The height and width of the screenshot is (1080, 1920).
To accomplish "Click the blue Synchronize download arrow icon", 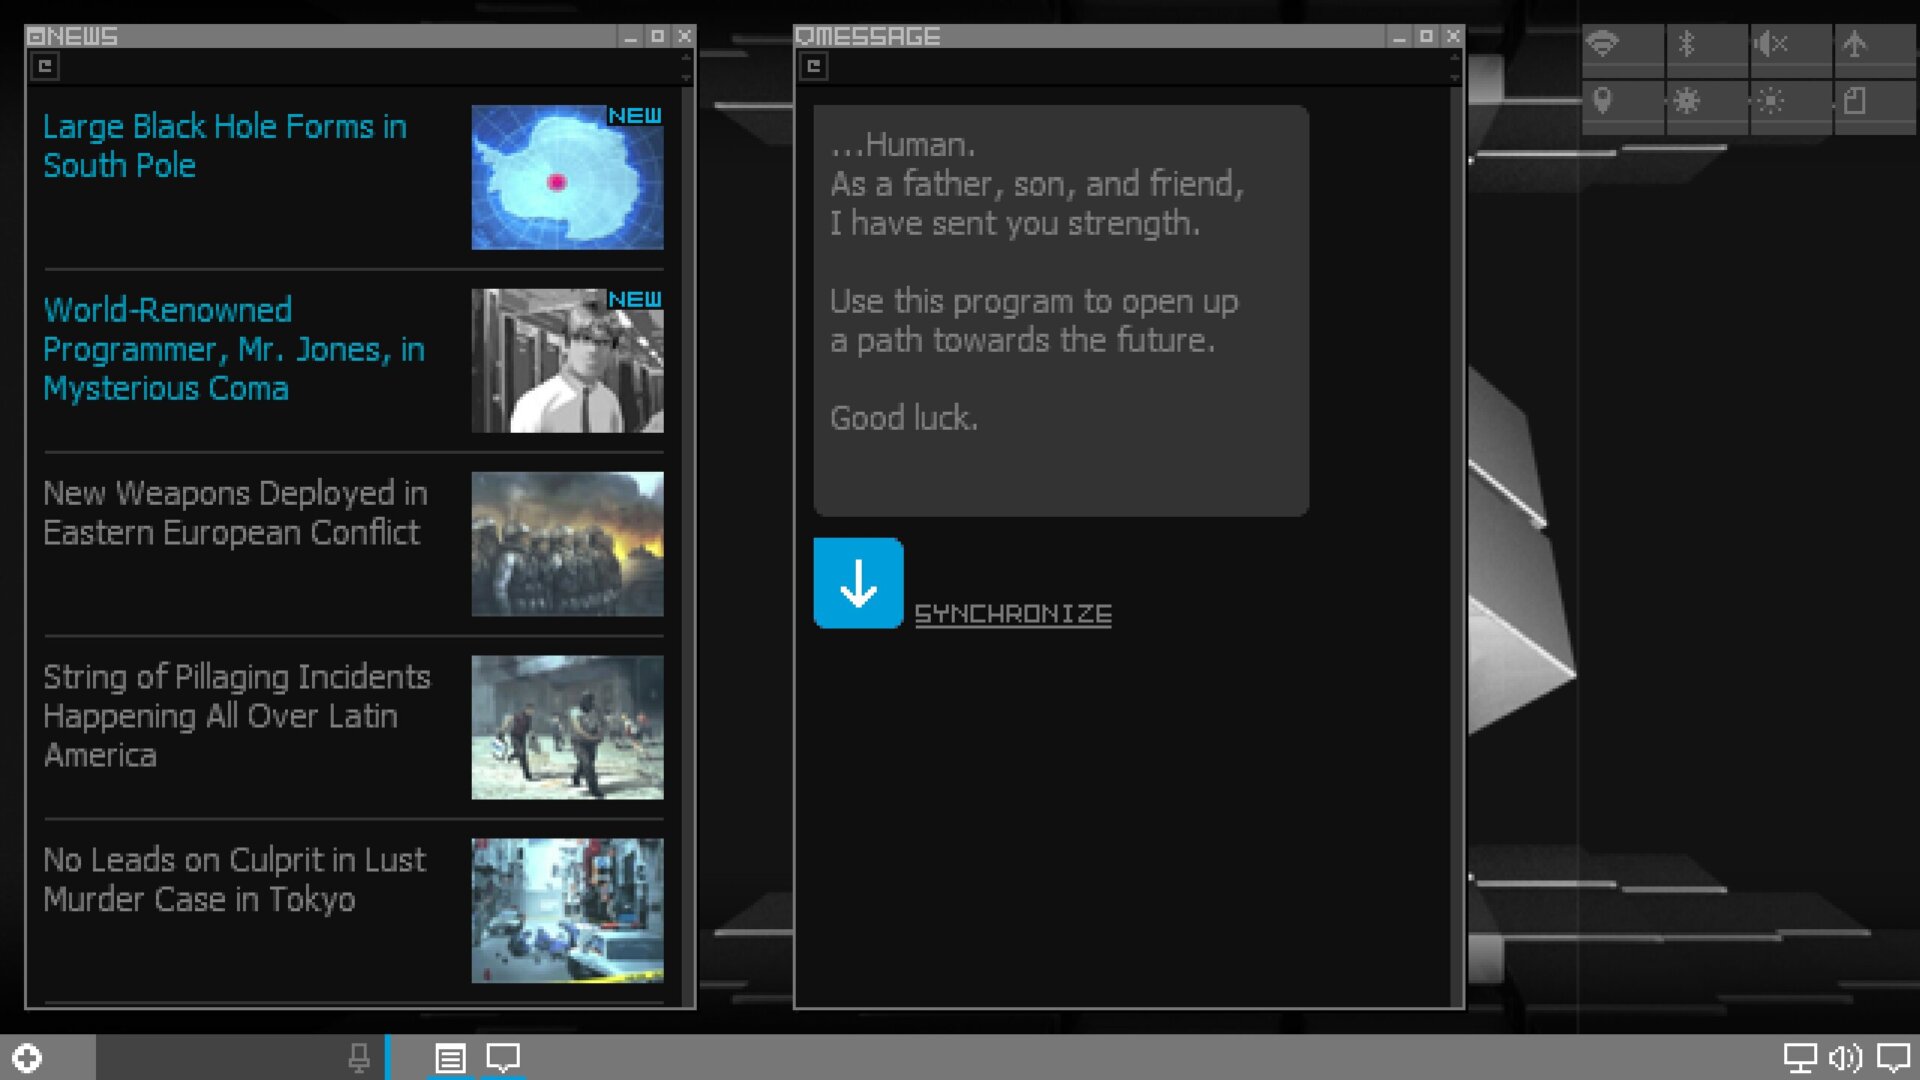I will [x=858, y=583].
